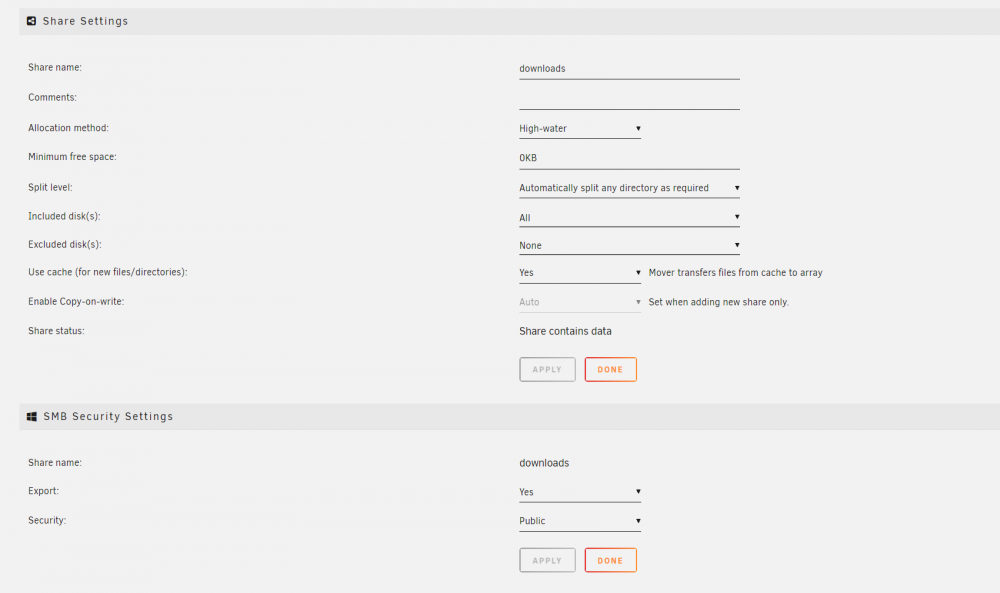Click the 'Share contains data' status text
The image size is (1000, 593).
[x=565, y=331]
